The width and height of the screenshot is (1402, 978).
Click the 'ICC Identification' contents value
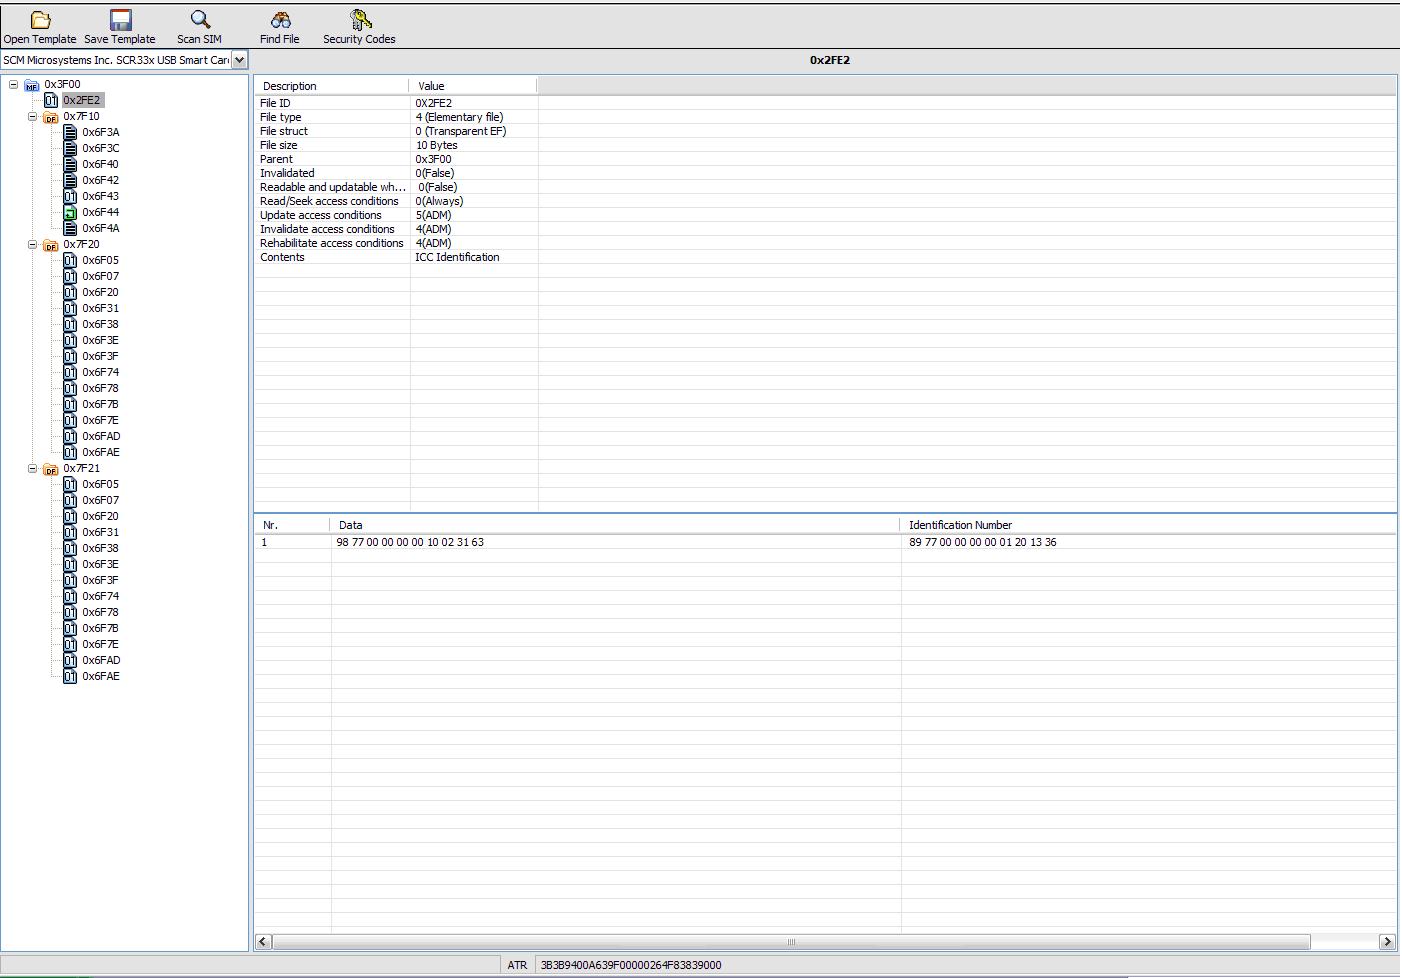(457, 257)
